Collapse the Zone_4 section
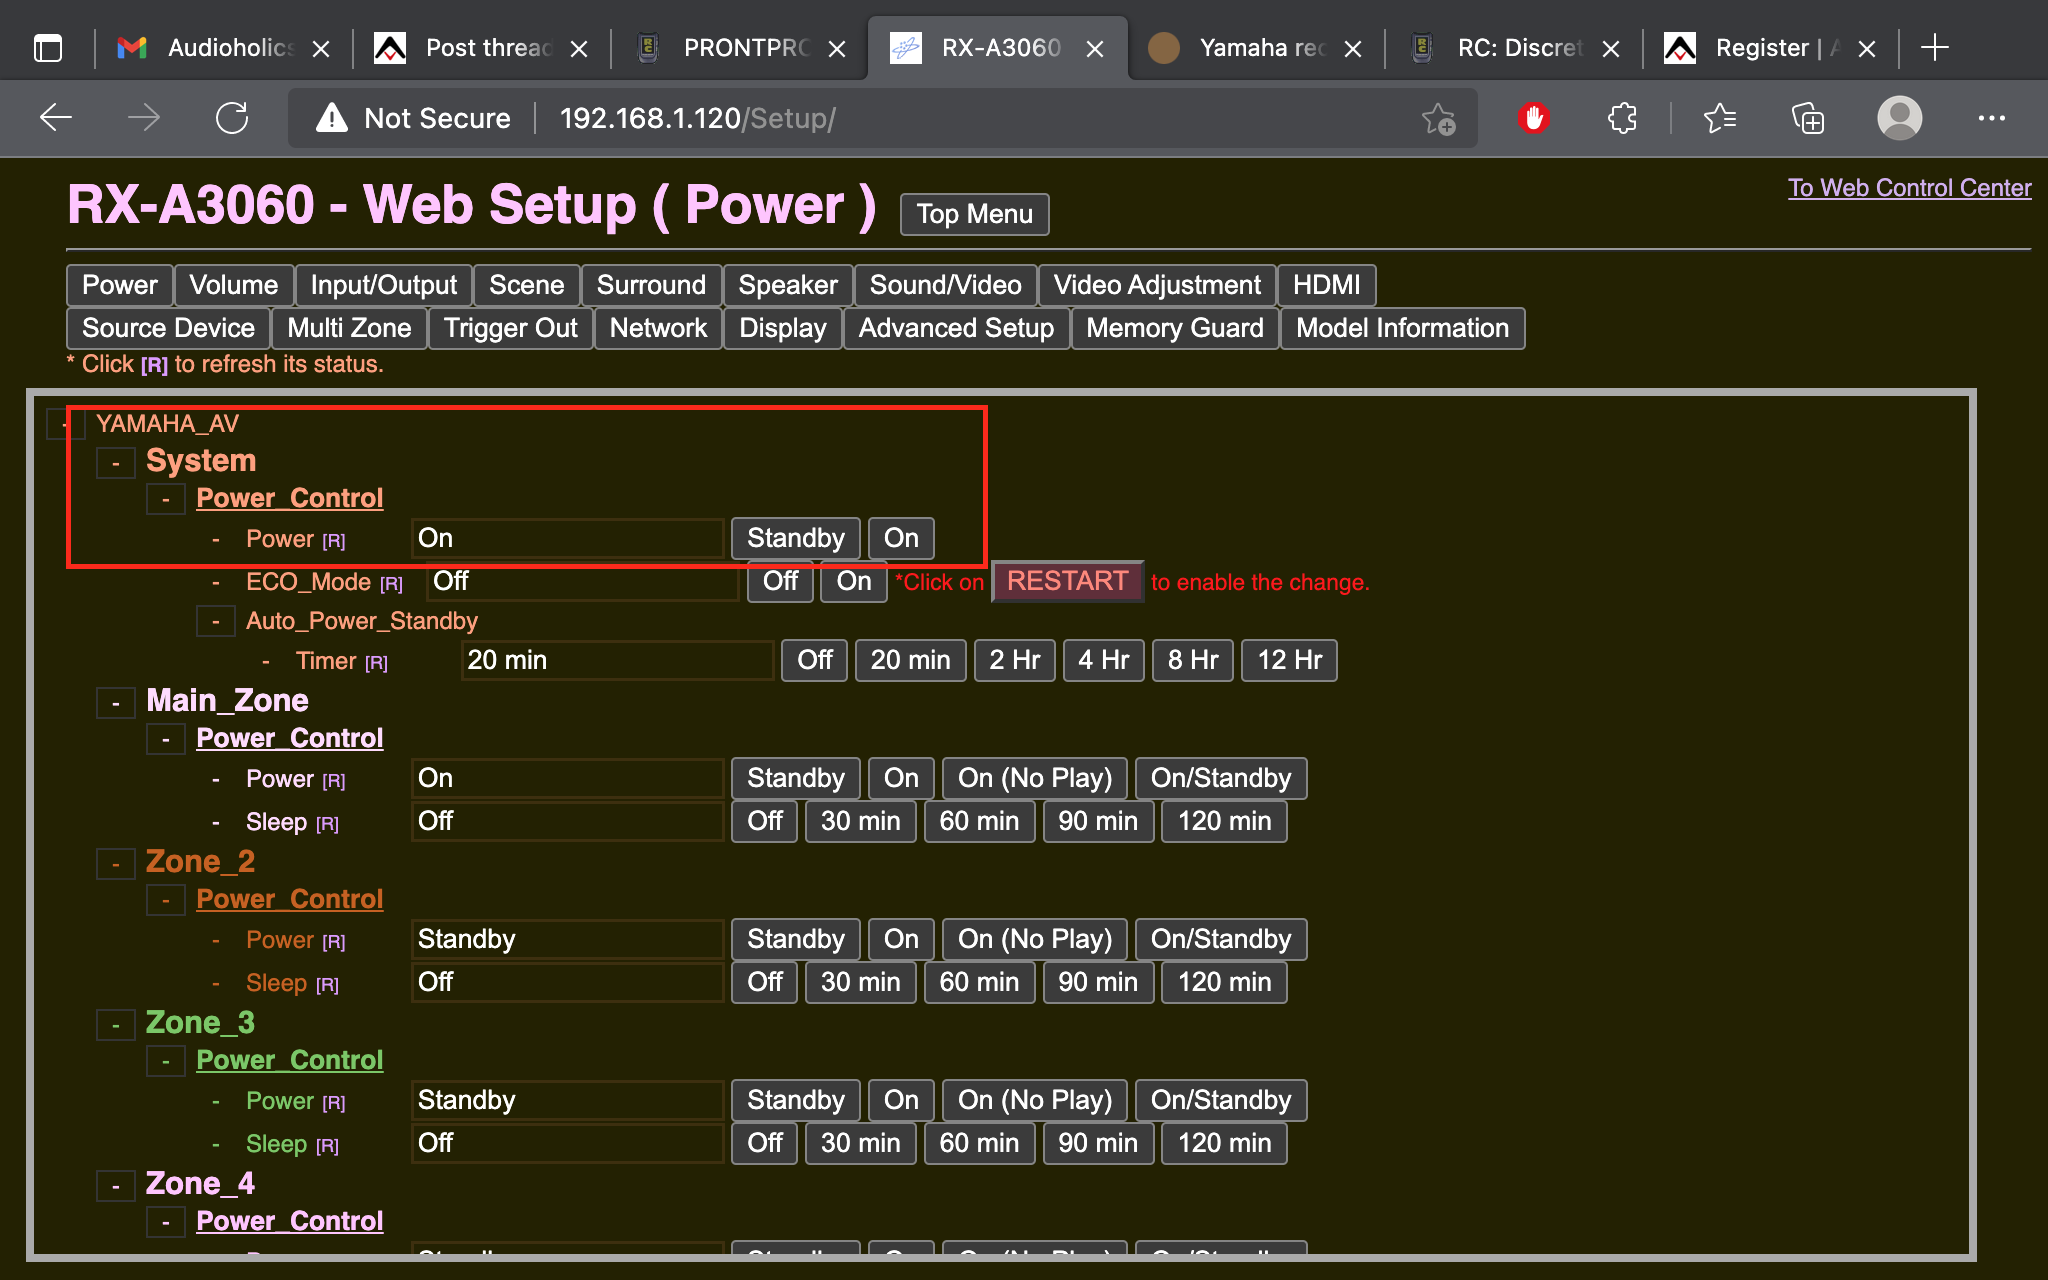2048x1280 pixels. (116, 1186)
